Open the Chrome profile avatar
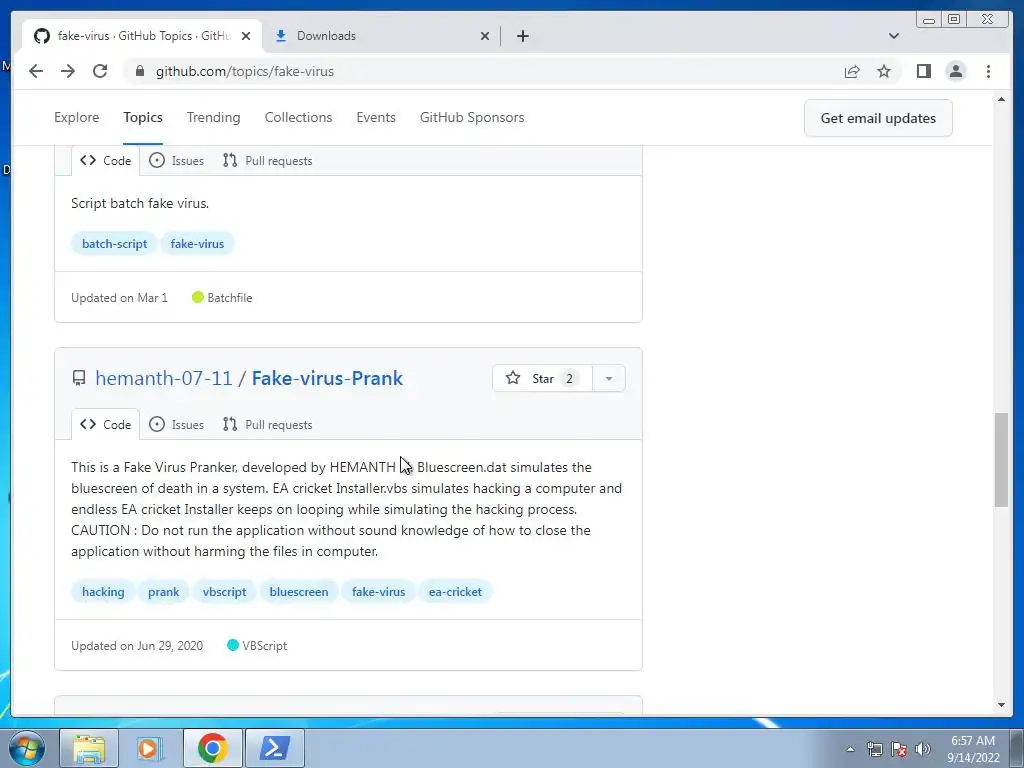 [955, 71]
